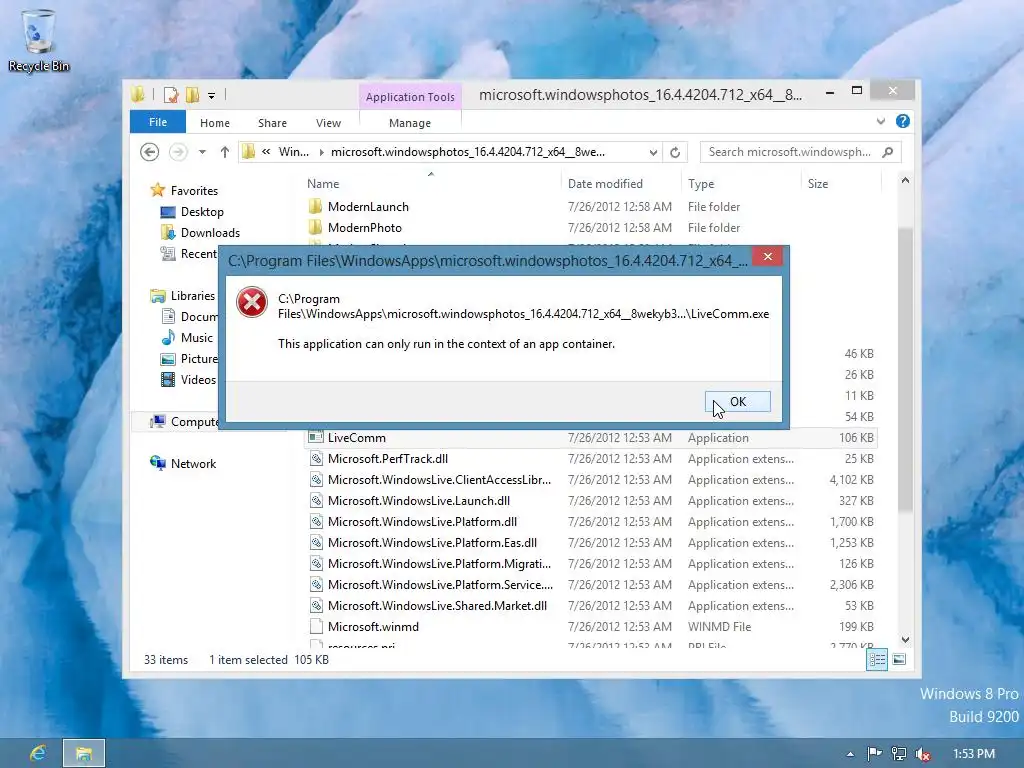Open Desktop in the navigation pane
This screenshot has width=1024, height=768.
click(202, 212)
